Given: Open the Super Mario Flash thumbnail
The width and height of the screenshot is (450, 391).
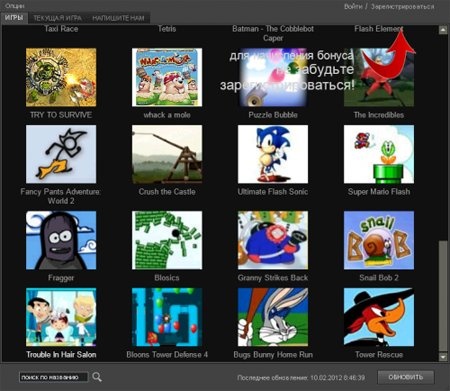Looking at the screenshot, I should (x=379, y=154).
